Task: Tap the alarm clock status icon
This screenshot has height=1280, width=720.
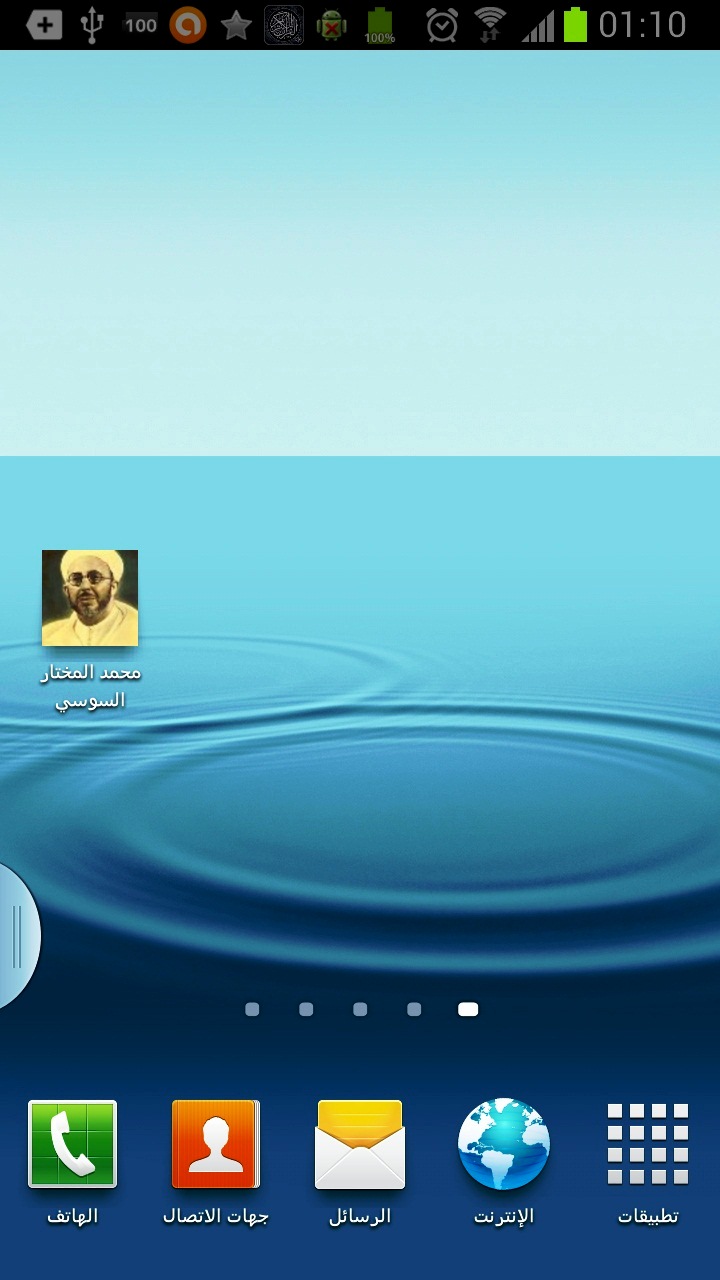Action: 441,25
